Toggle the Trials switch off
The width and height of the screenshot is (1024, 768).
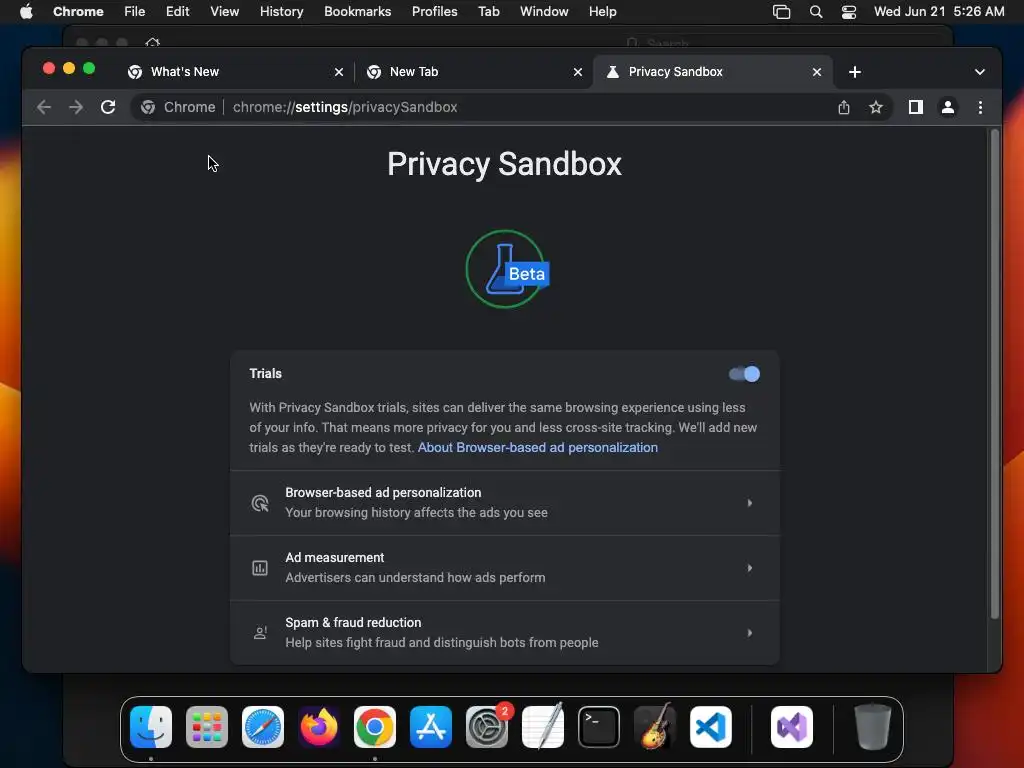744,374
